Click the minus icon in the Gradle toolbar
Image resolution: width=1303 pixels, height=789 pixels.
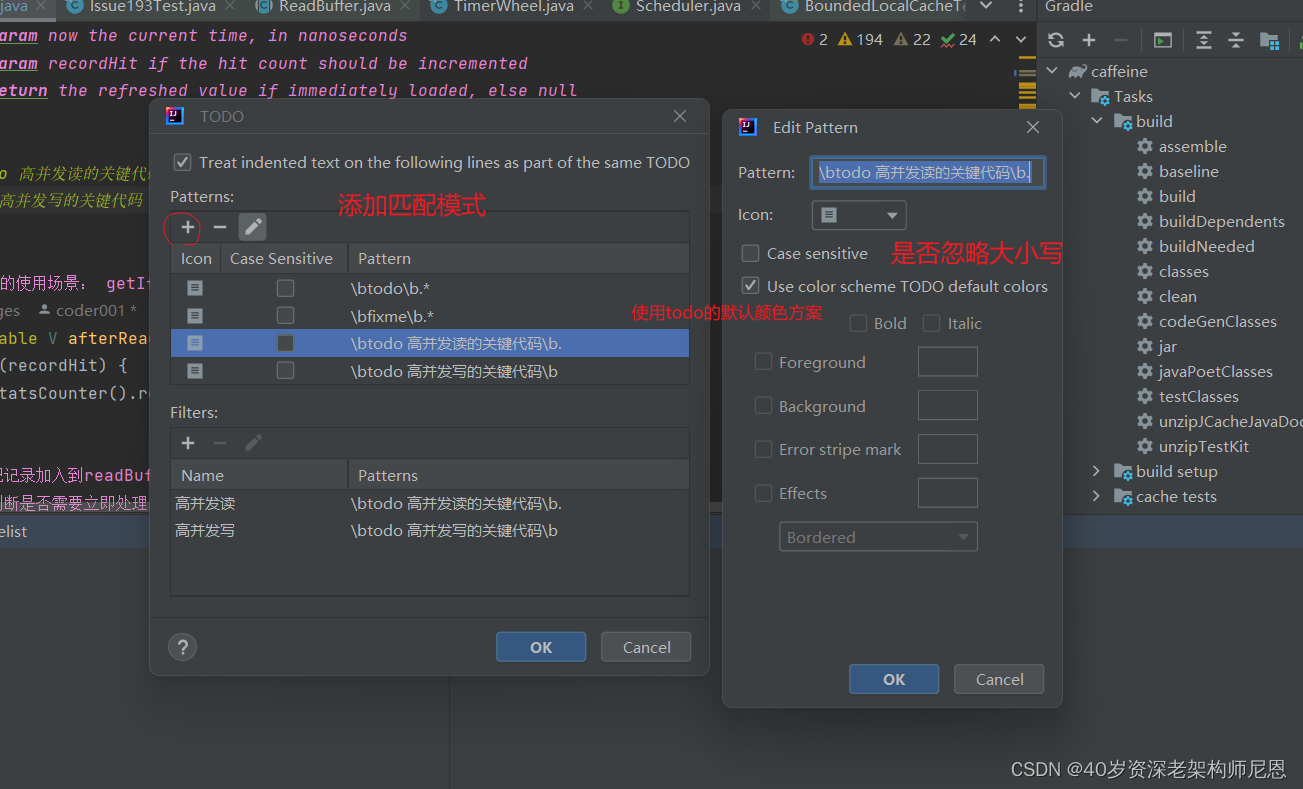(1120, 40)
